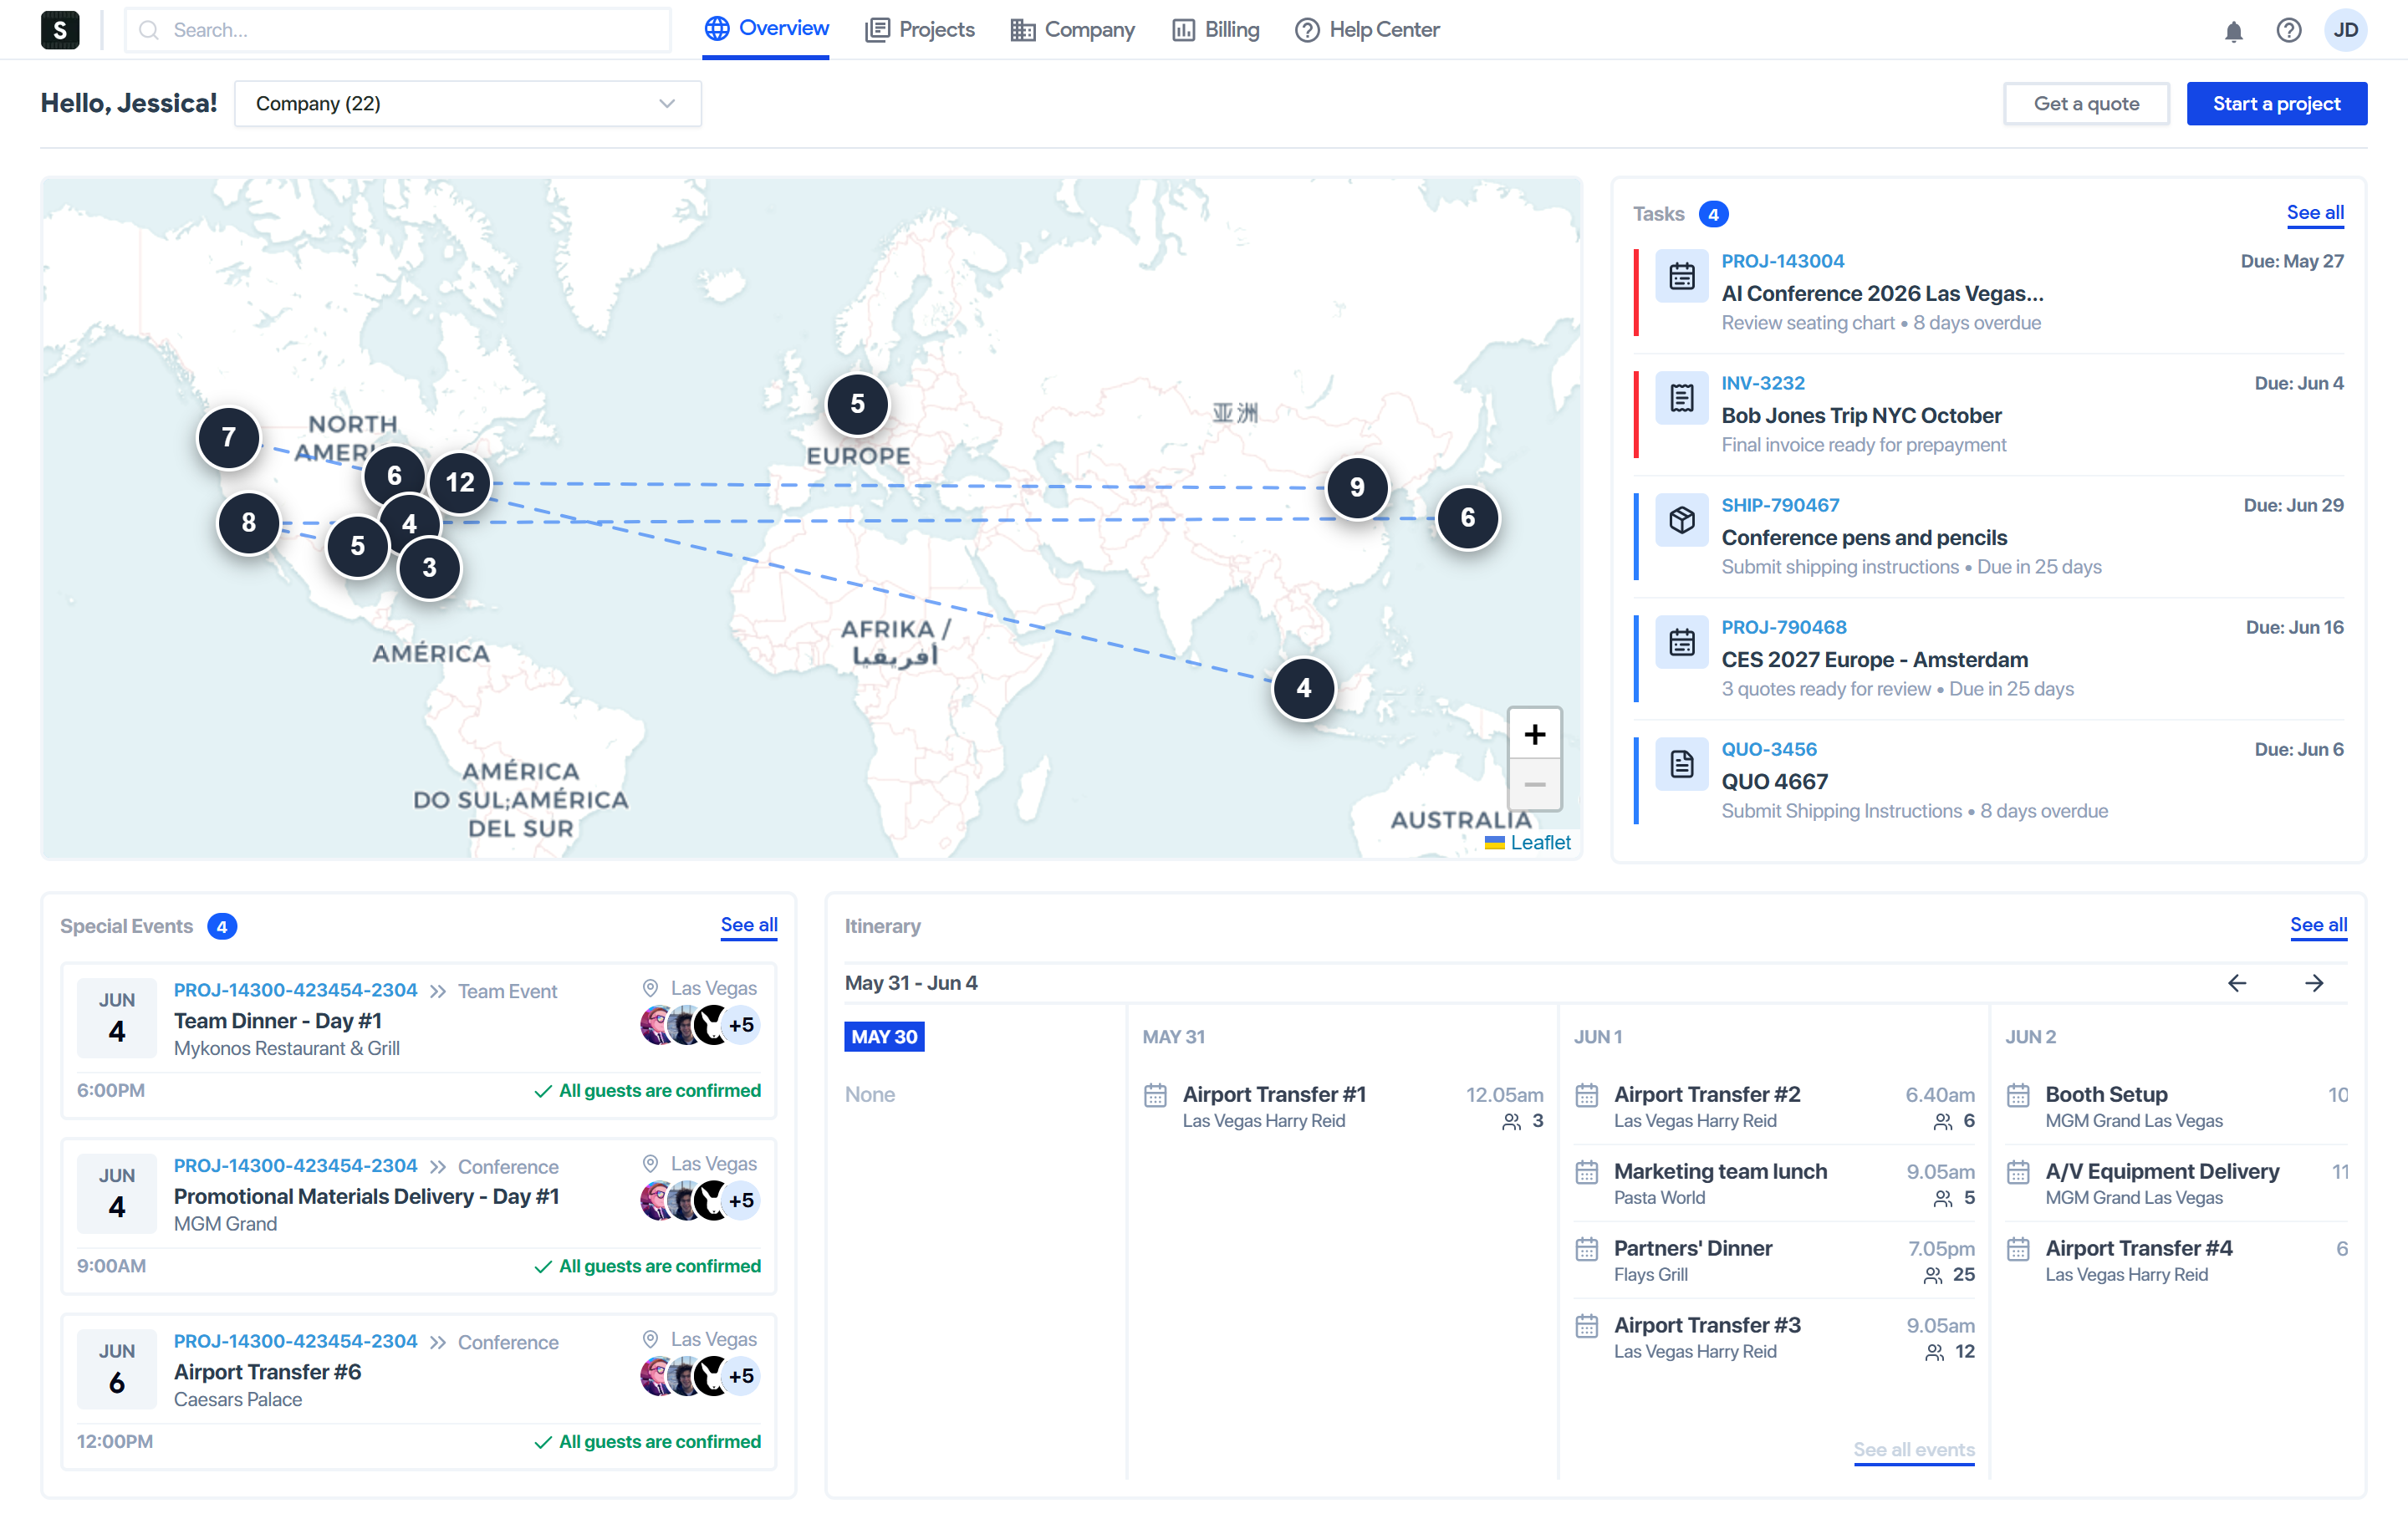The width and height of the screenshot is (2408, 1519).
Task: Click the notifications bell icon
Action: [2233, 31]
